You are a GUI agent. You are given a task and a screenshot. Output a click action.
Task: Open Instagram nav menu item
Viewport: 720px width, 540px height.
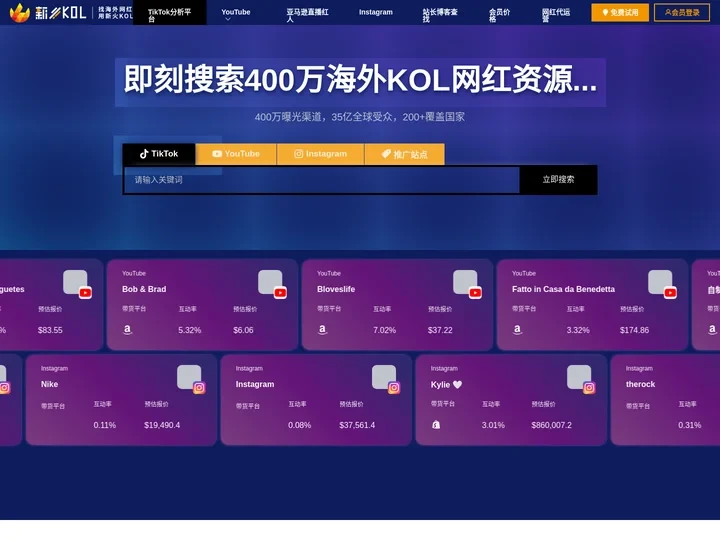[376, 12]
